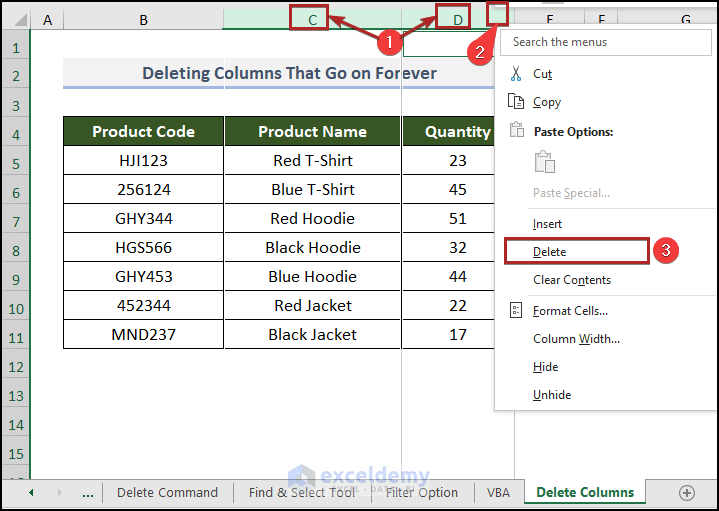Click quantity cell showing 44
The height and width of the screenshot is (511, 719).
click(x=448, y=276)
